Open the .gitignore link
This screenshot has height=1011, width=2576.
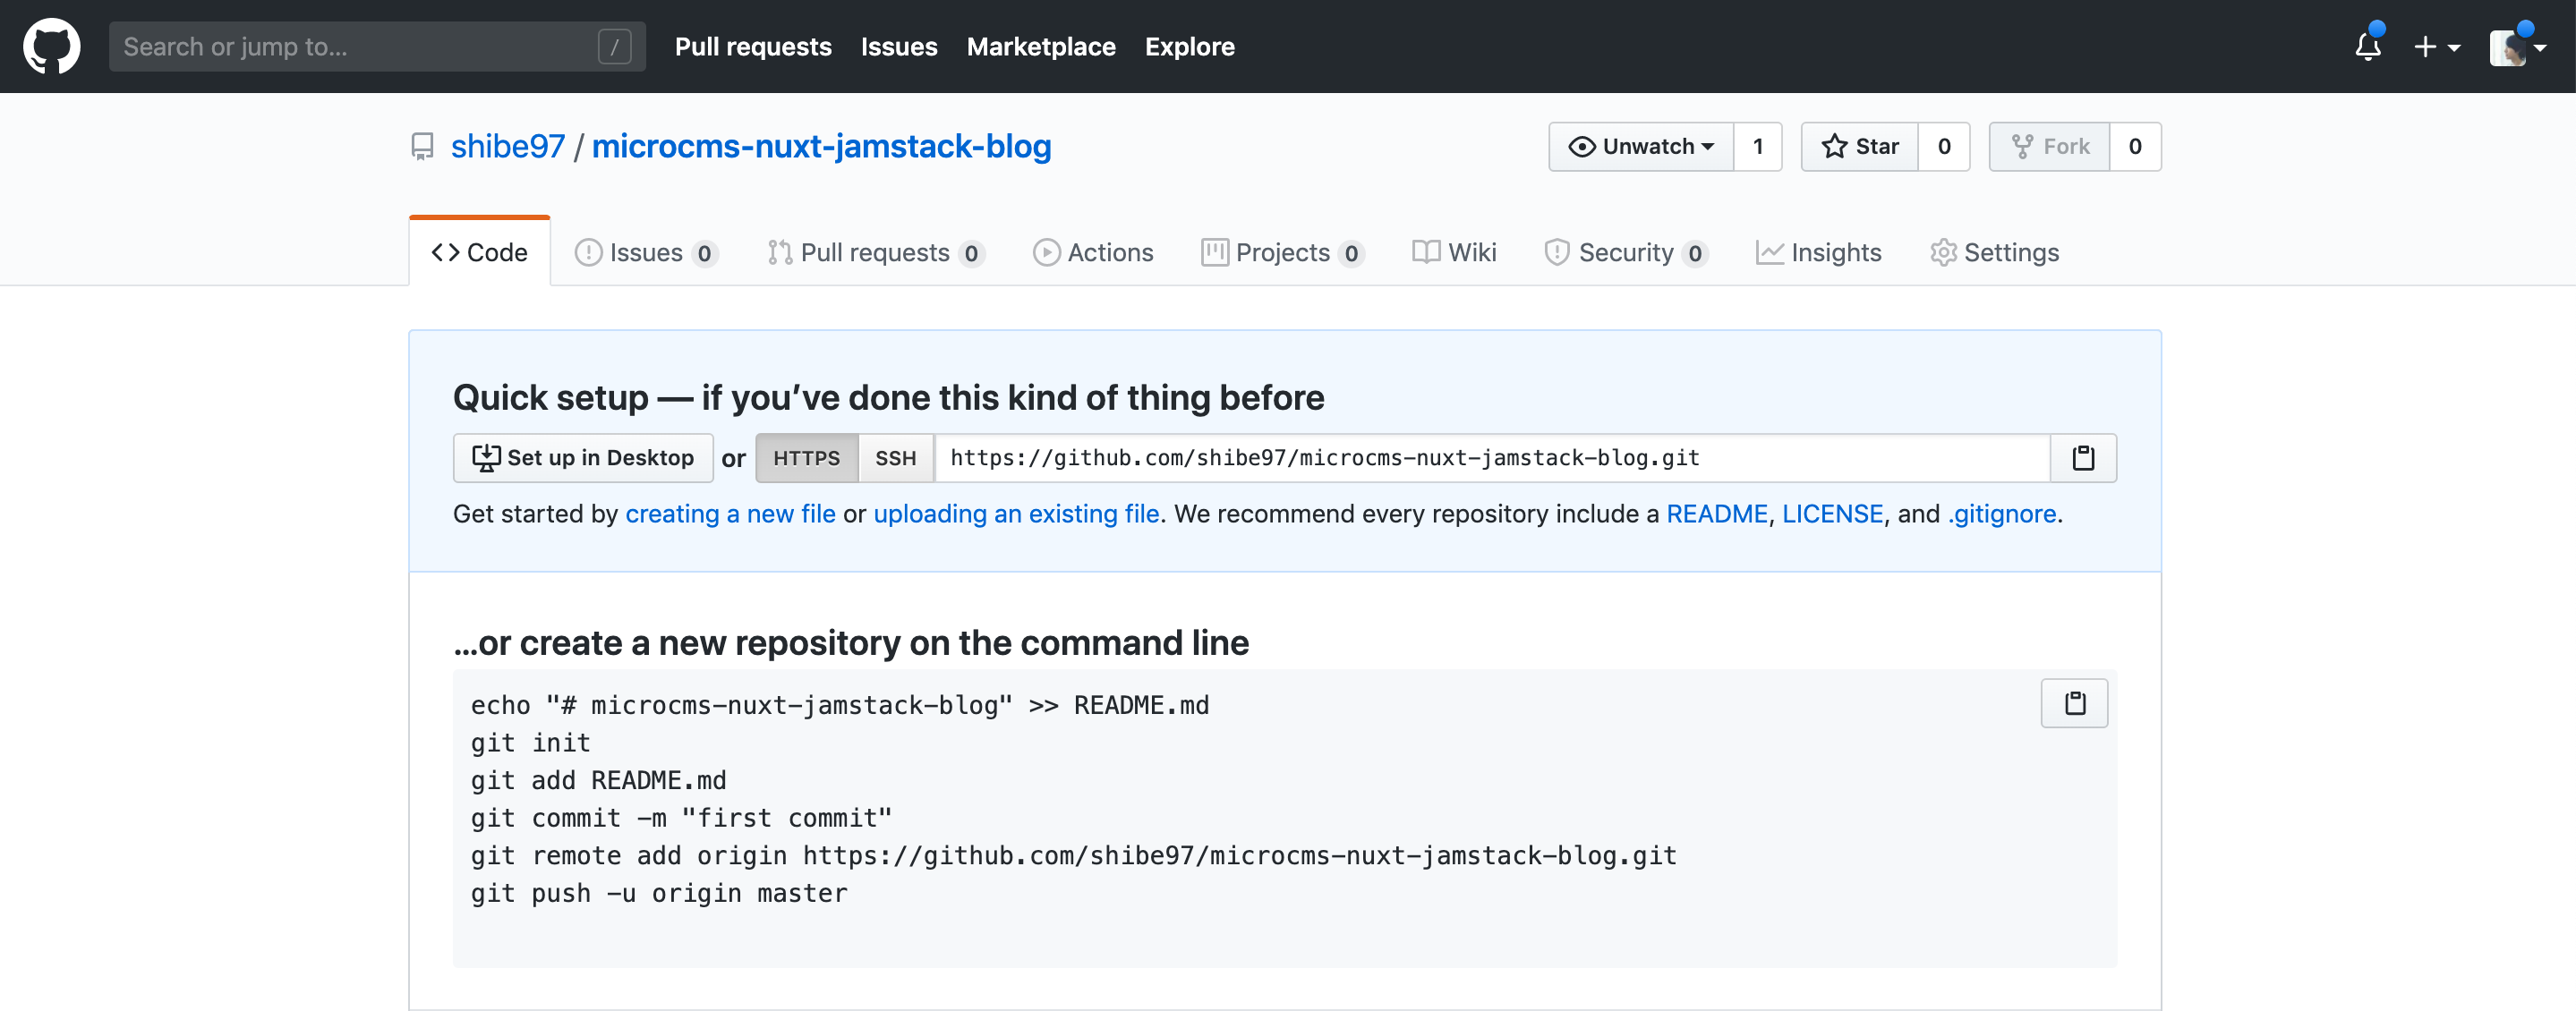point(2001,514)
